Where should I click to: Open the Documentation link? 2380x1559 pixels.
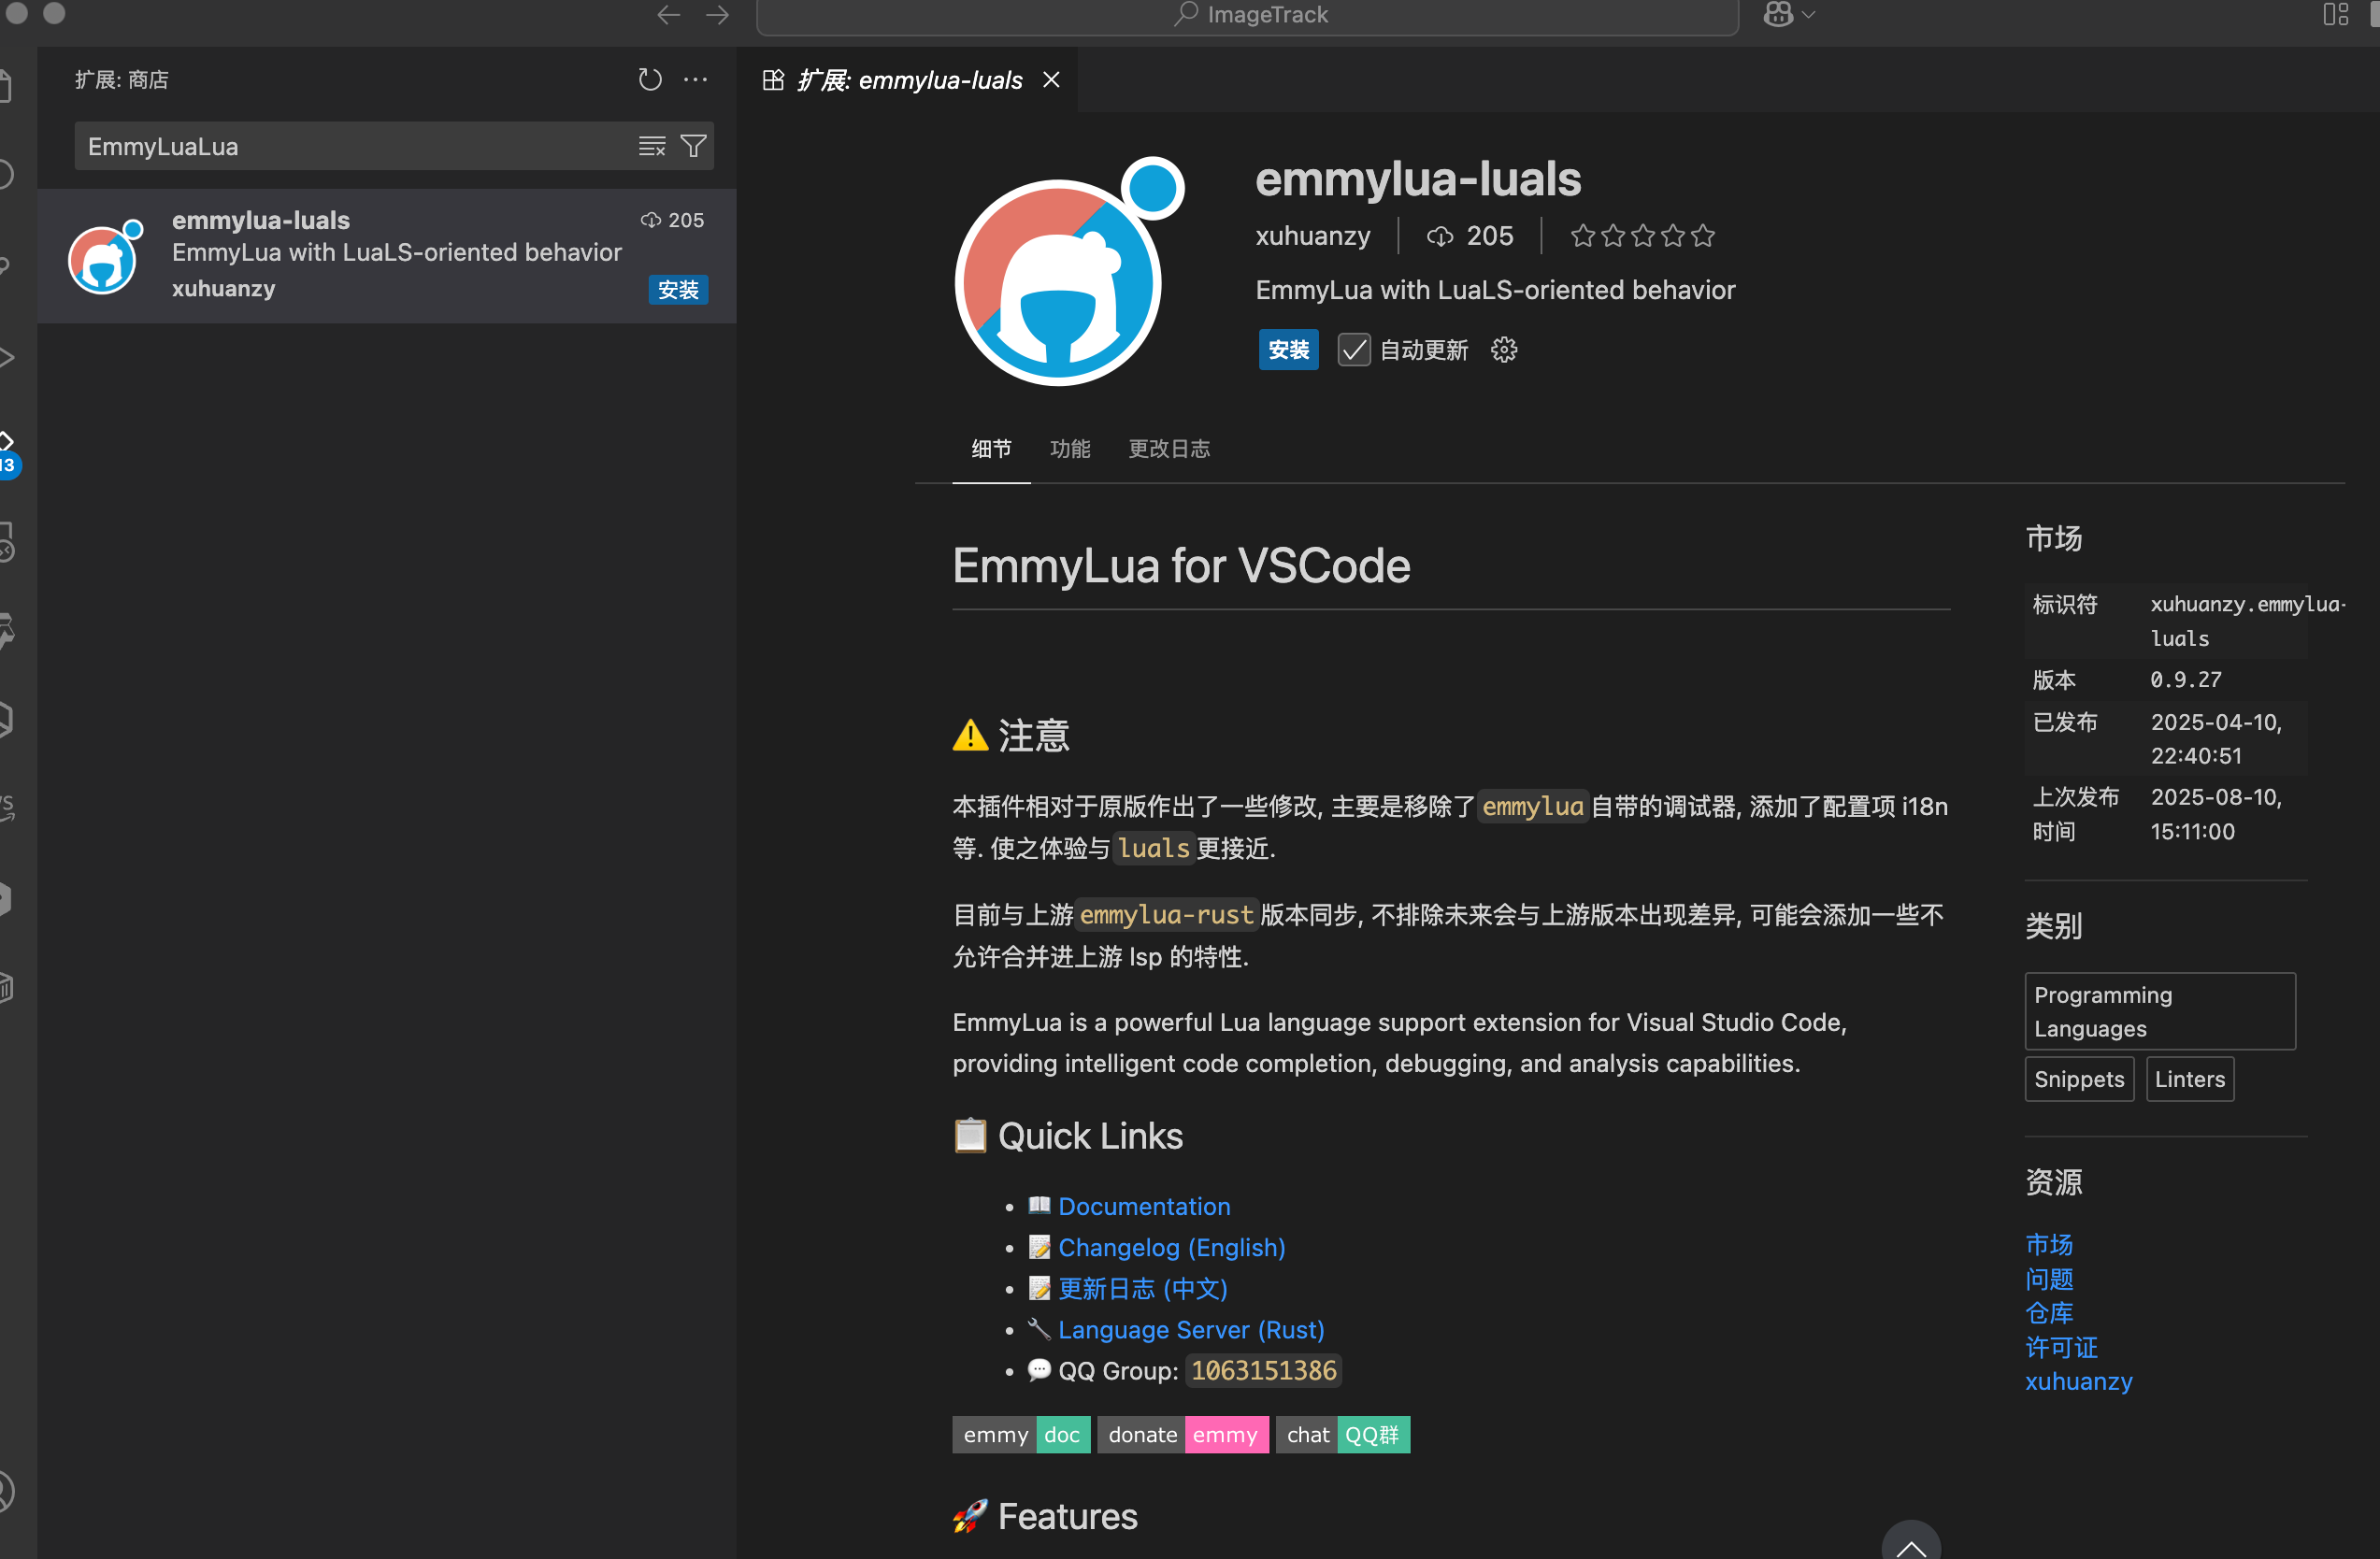tap(1144, 1206)
